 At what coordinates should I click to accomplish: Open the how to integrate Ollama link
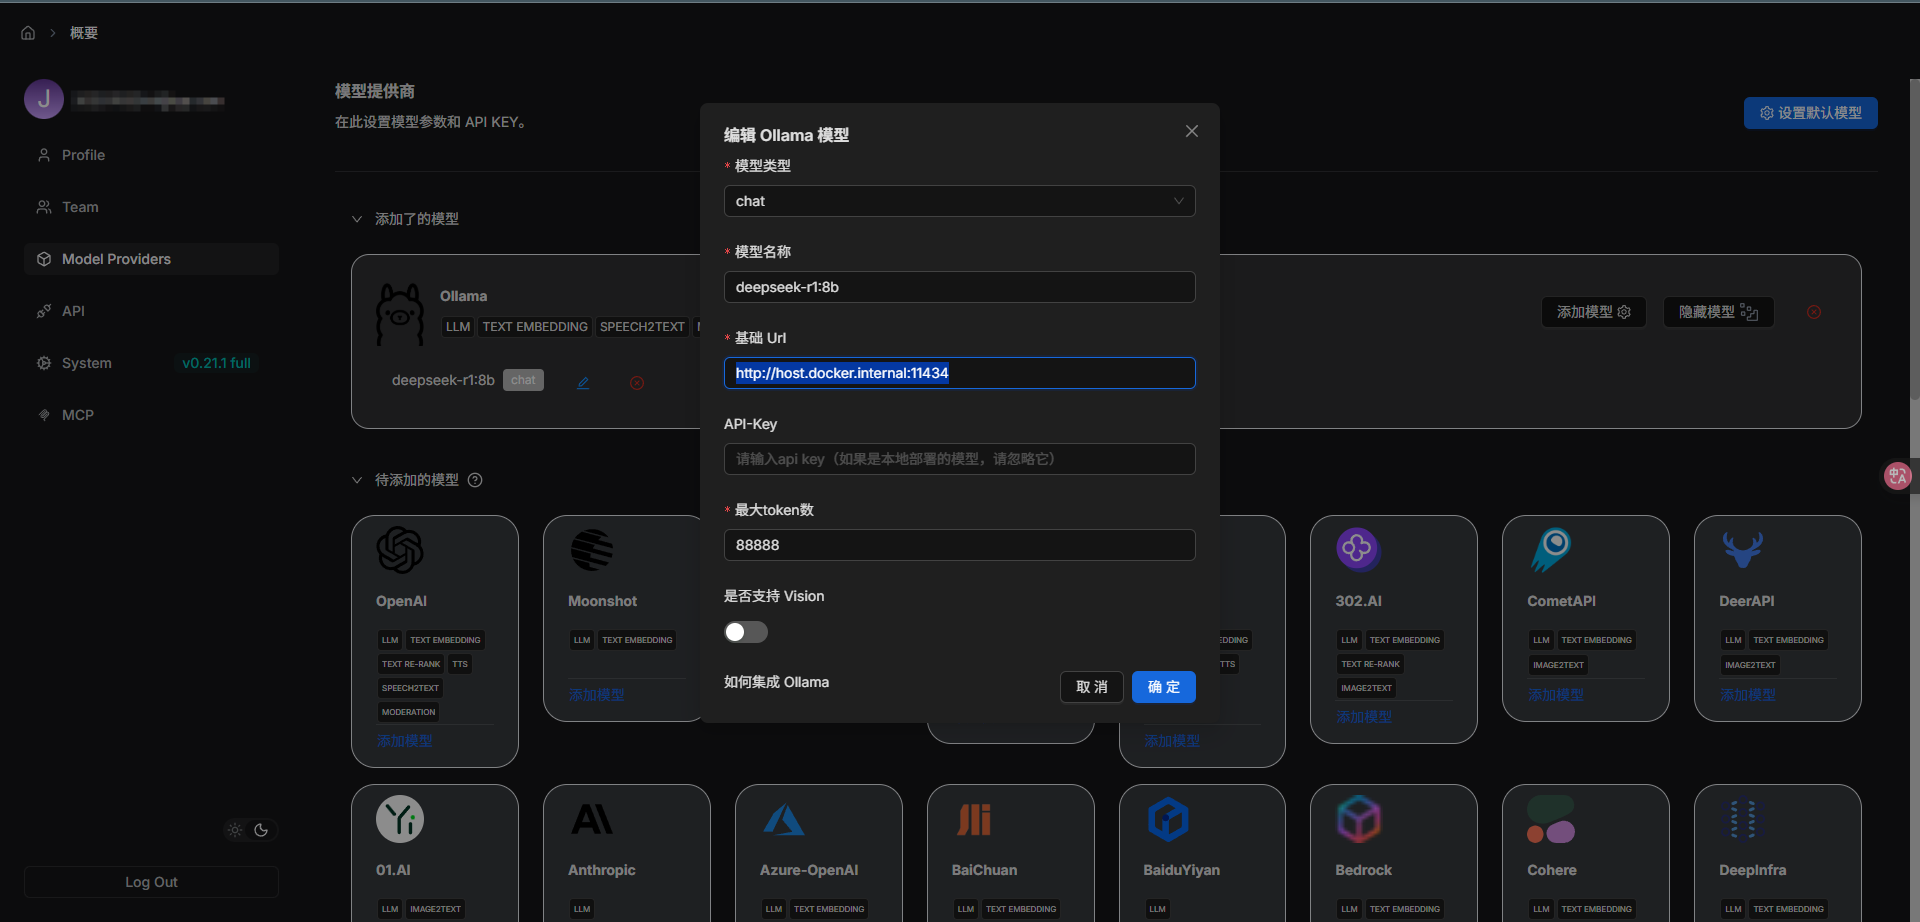pyautogui.click(x=776, y=682)
